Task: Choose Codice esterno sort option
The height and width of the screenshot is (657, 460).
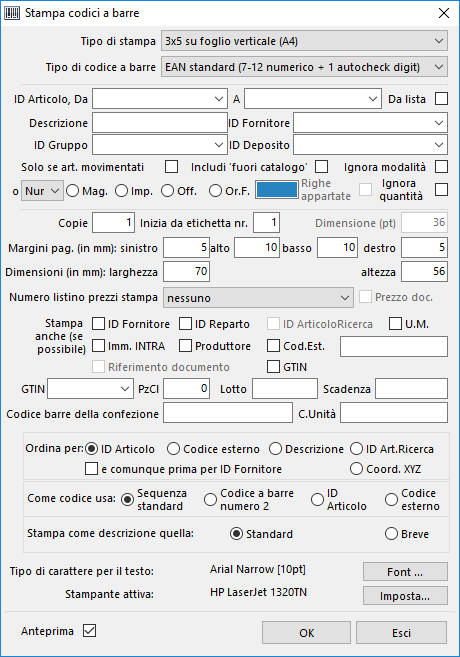Action: [x=173, y=449]
